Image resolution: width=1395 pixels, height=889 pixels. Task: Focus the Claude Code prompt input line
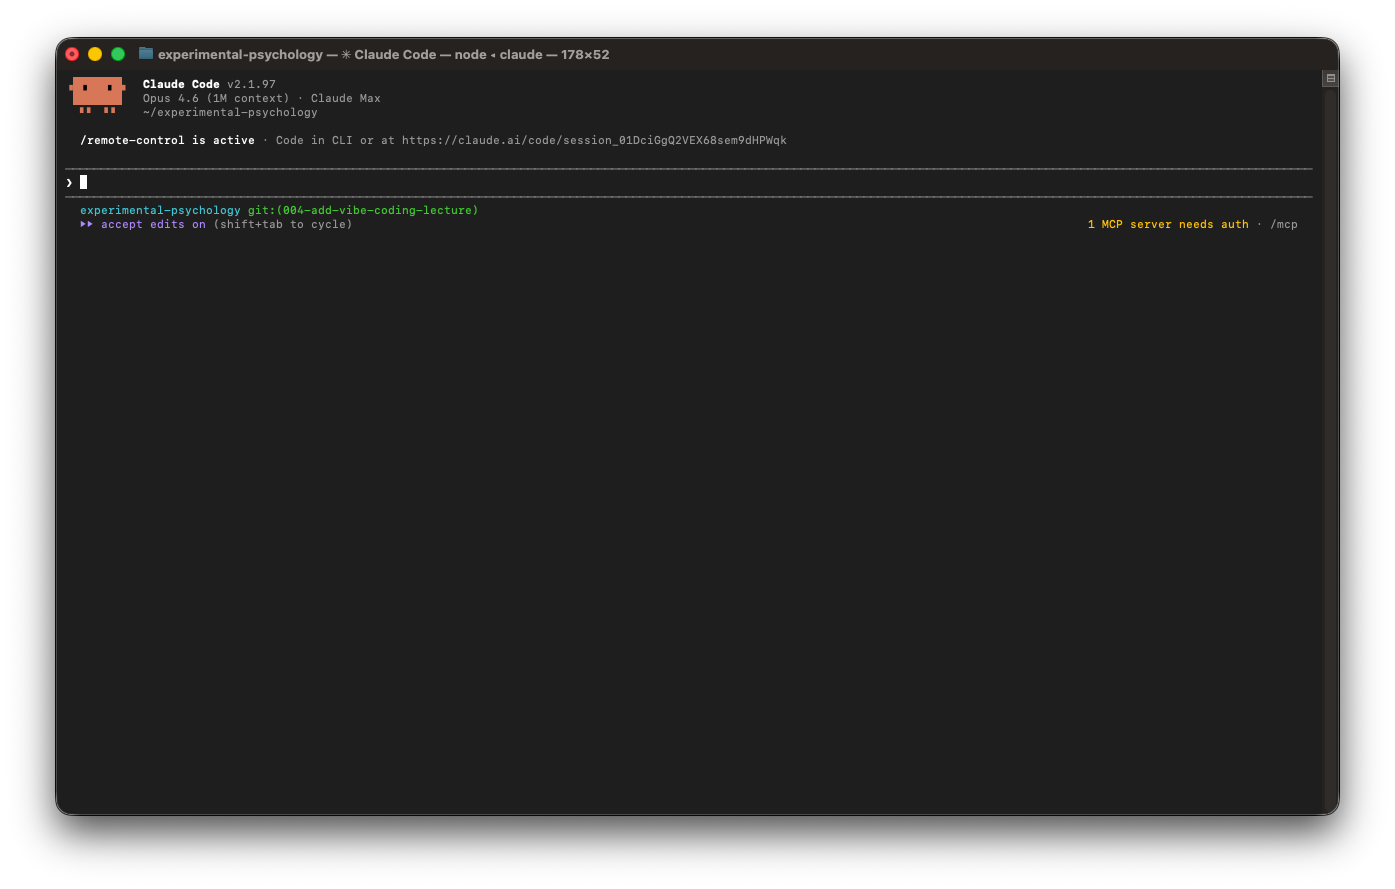[600, 182]
